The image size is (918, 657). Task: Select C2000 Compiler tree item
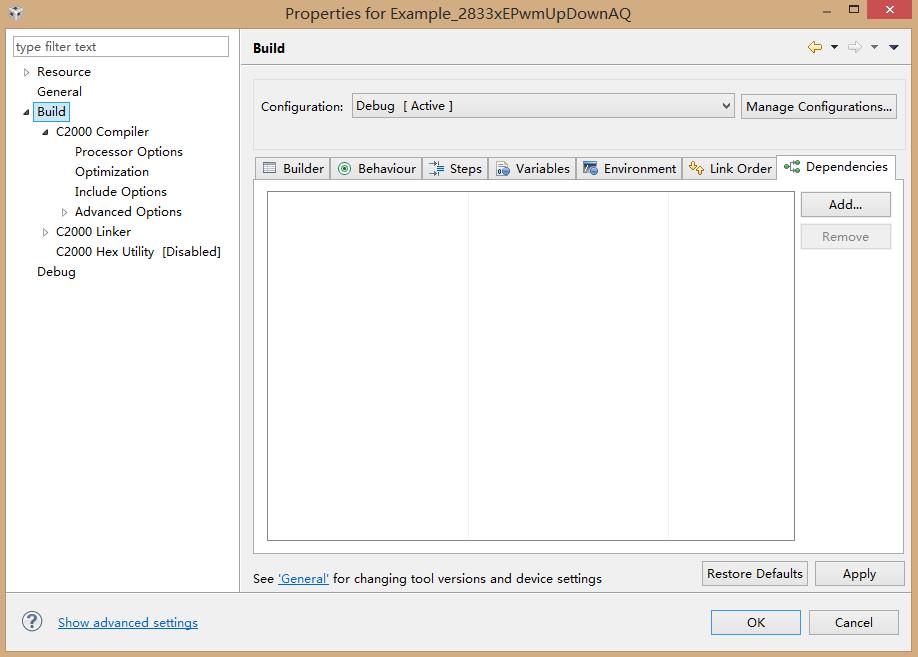(x=102, y=132)
